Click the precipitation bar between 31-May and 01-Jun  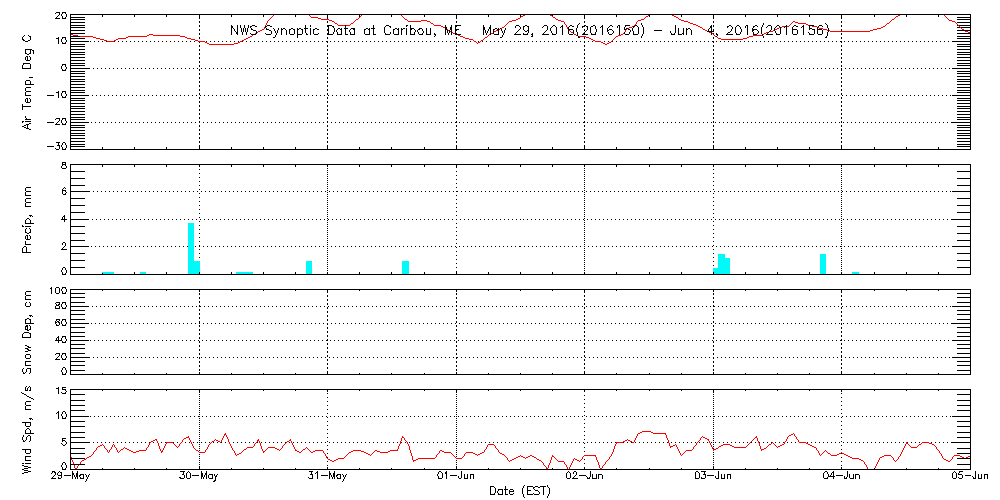(x=406, y=267)
